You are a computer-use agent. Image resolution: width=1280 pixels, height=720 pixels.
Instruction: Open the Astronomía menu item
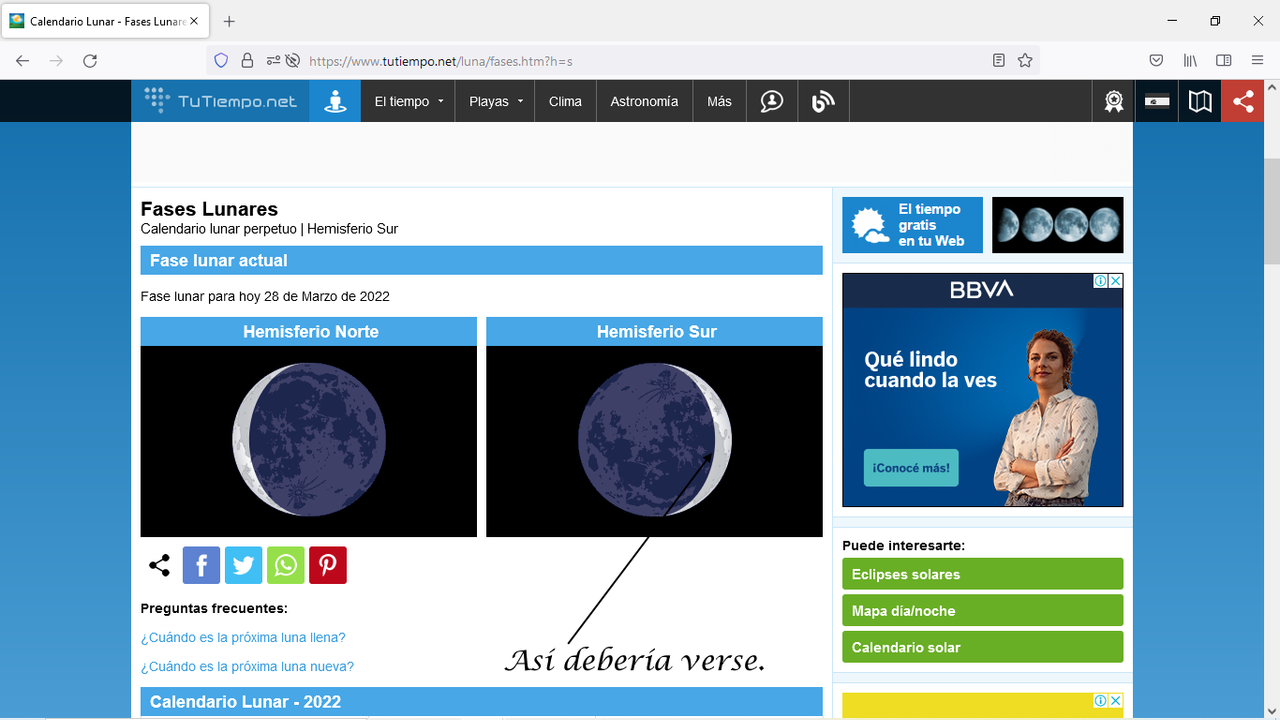click(644, 101)
